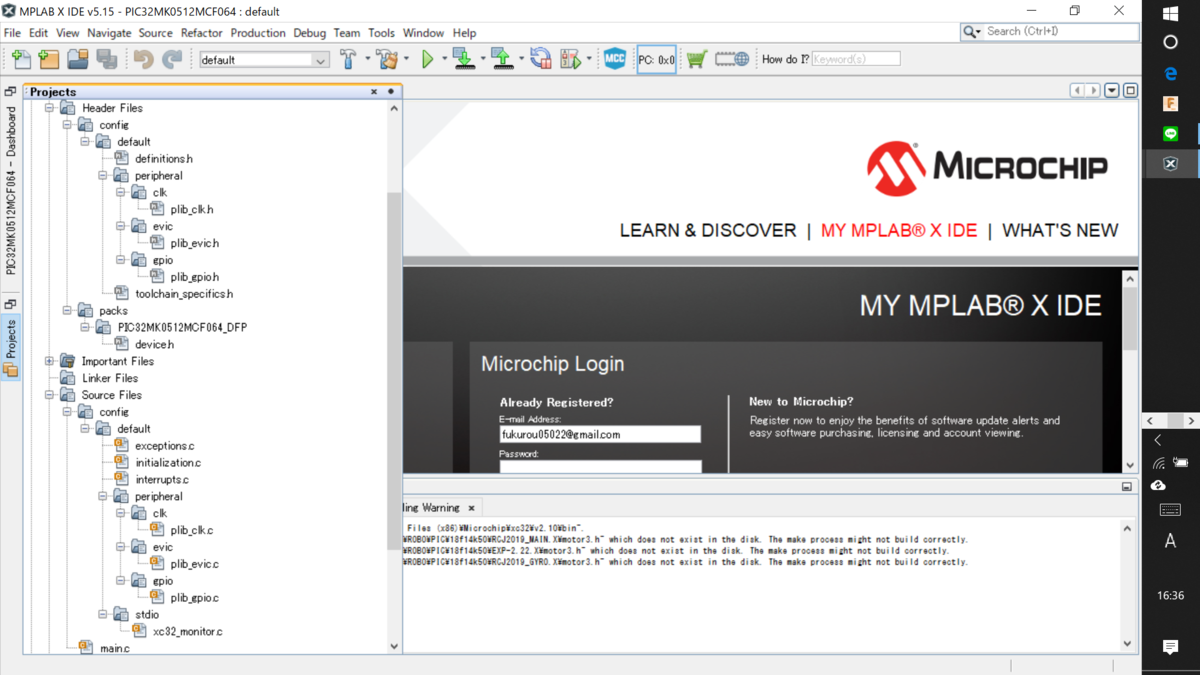This screenshot has width=1200, height=675.
Task: Click the Undo toolbar icon
Action: 144,60
